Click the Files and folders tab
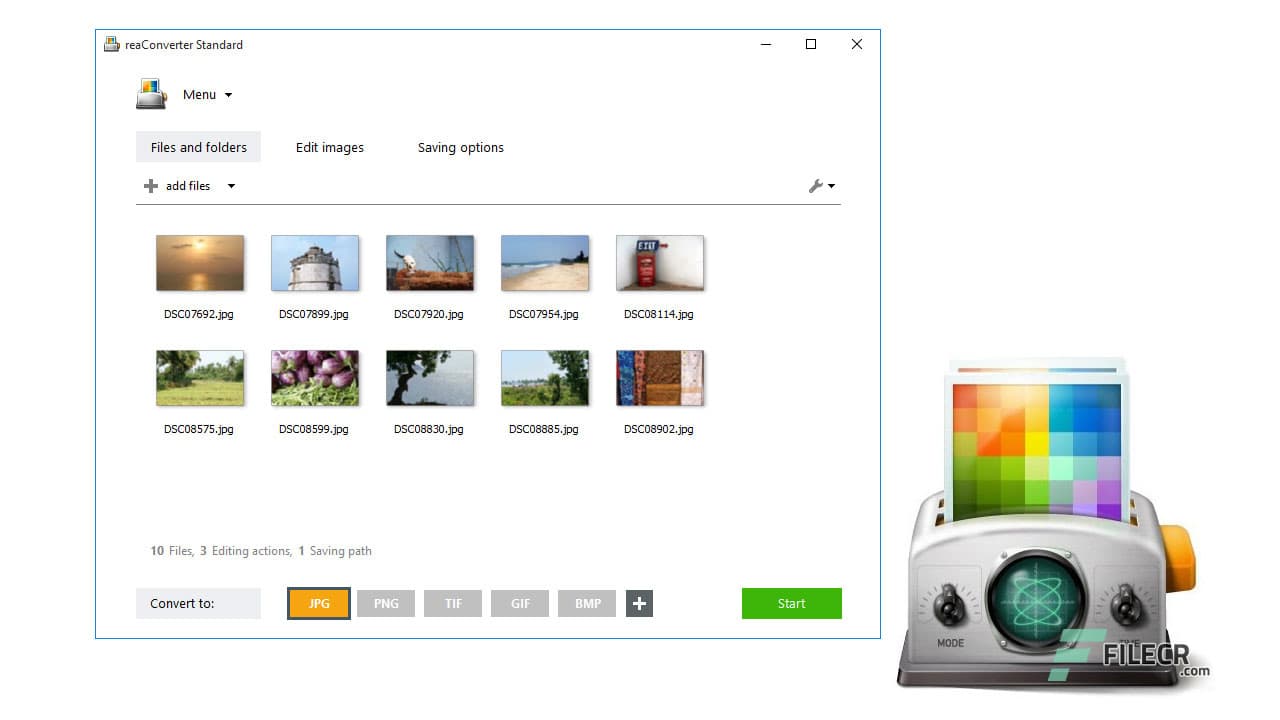 click(197, 147)
